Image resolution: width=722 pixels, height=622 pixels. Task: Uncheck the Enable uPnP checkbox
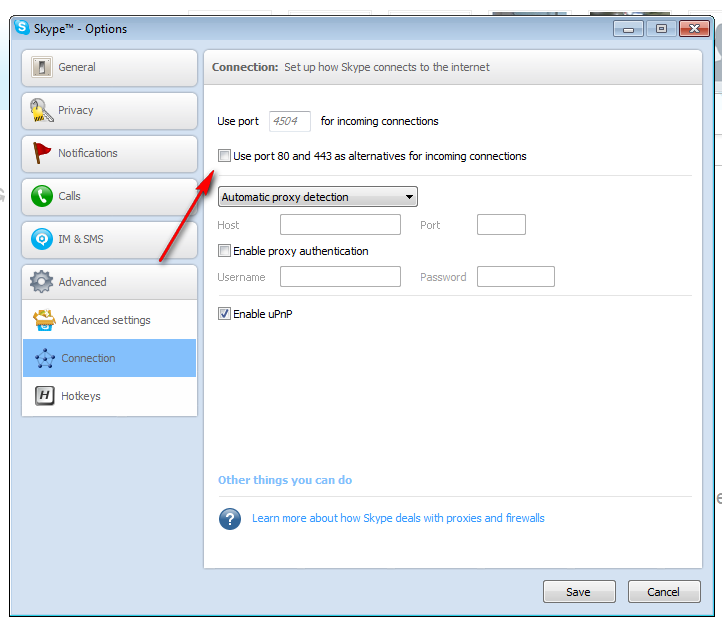pyautogui.click(x=224, y=314)
